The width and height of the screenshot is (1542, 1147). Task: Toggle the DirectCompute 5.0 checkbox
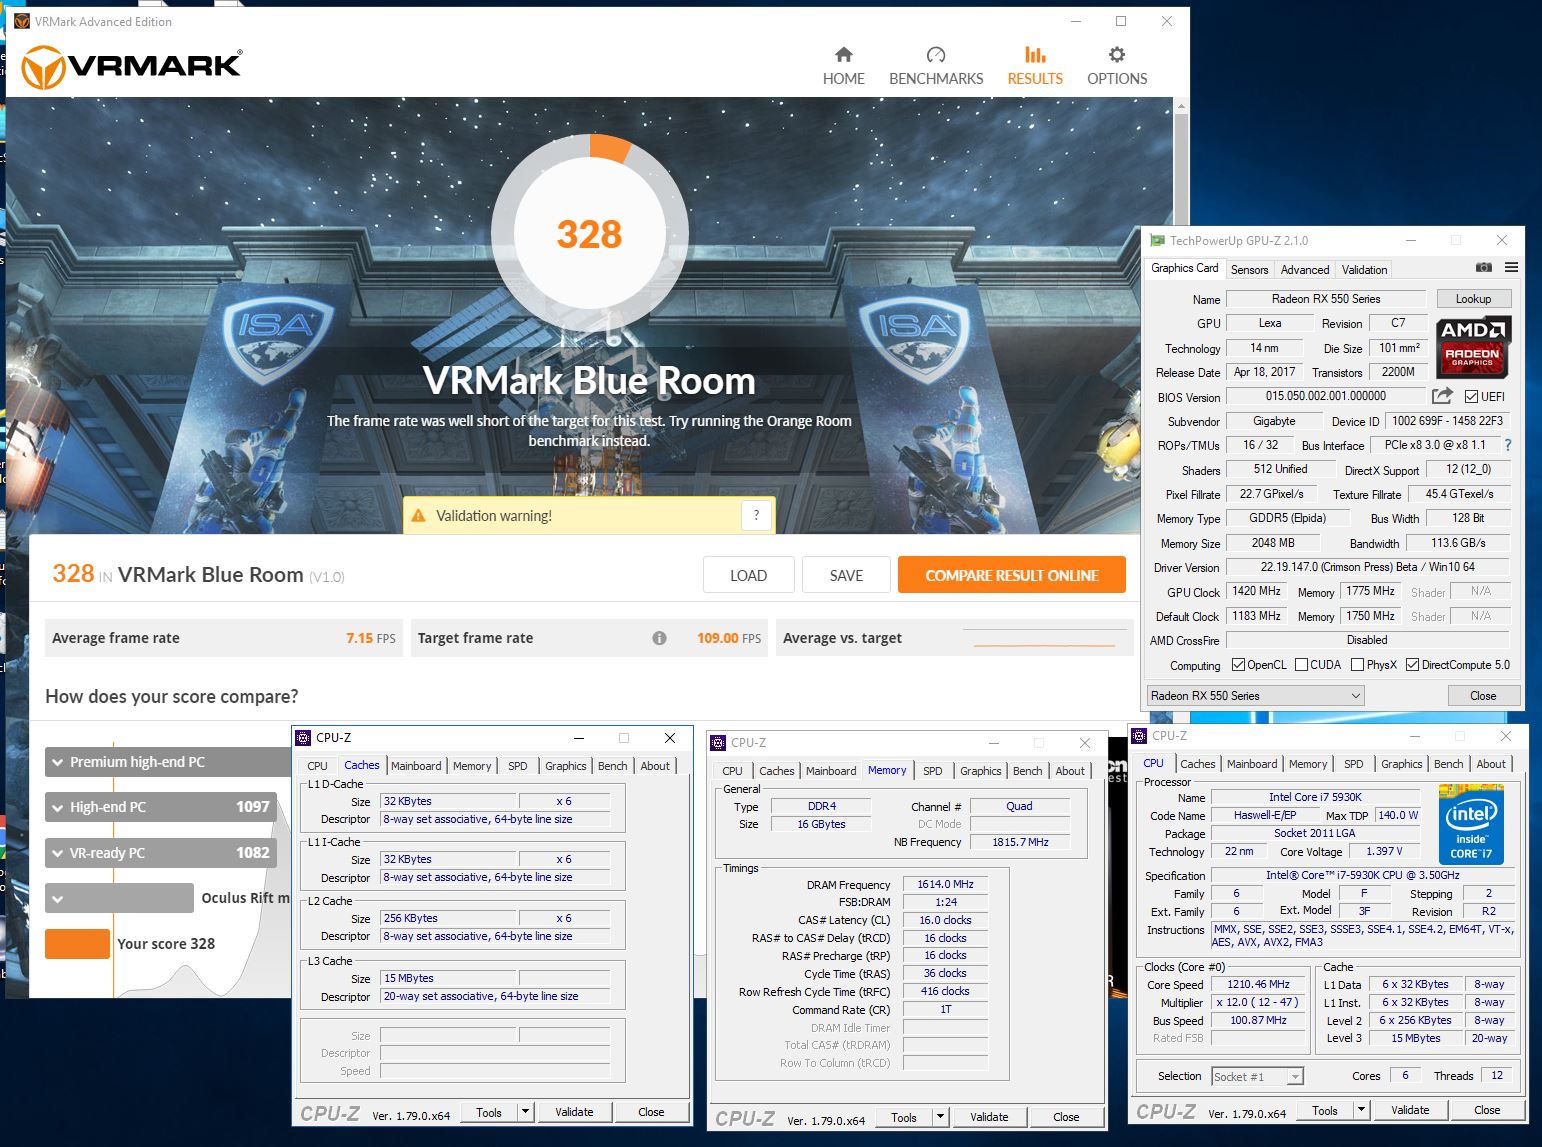click(1412, 665)
